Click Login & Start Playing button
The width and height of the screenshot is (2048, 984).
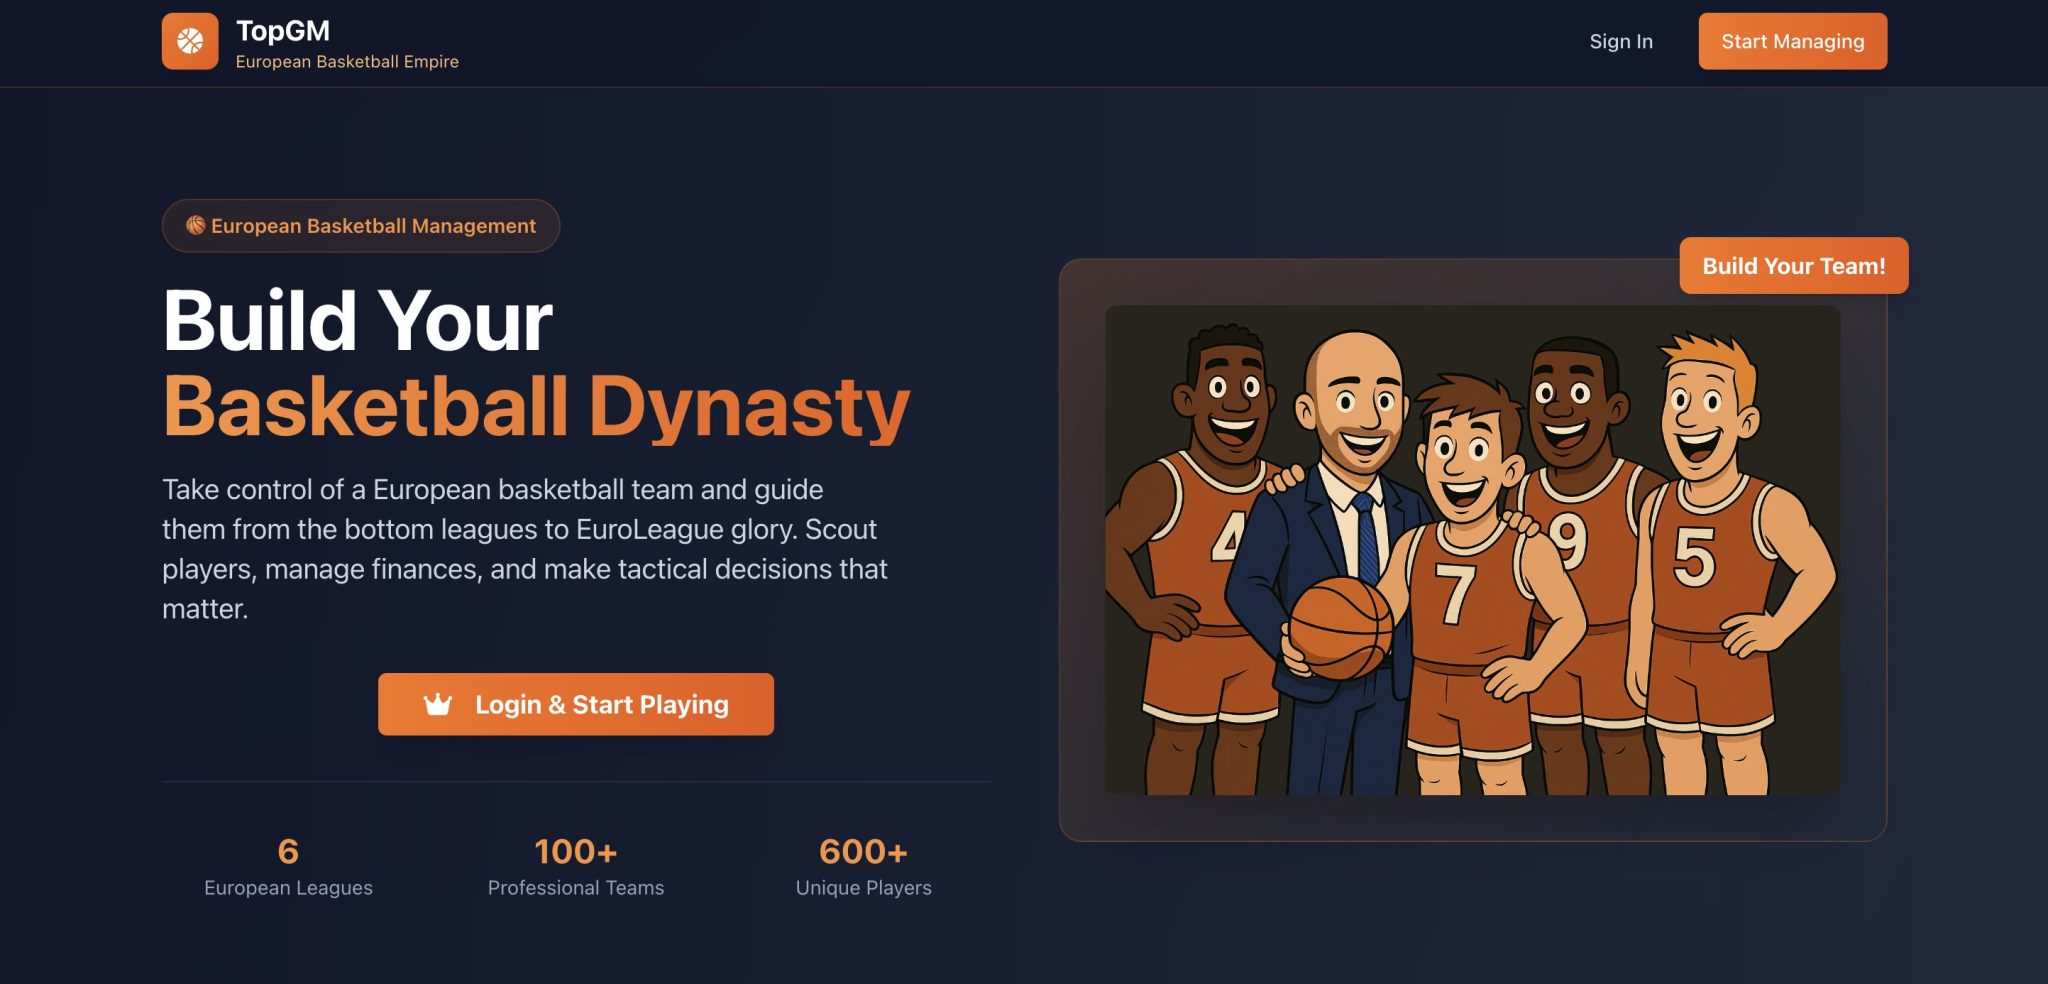(x=576, y=704)
